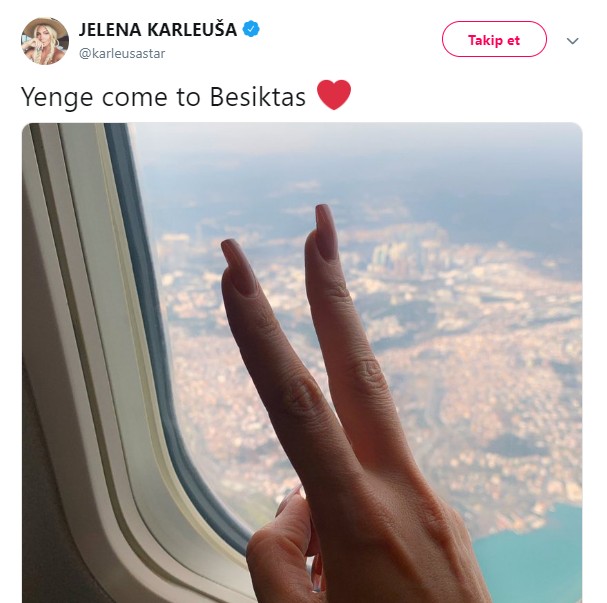Click the blue verified badge
Viewport: 607px width, 603px height.
pyautogui.click(x=251, y=29)
